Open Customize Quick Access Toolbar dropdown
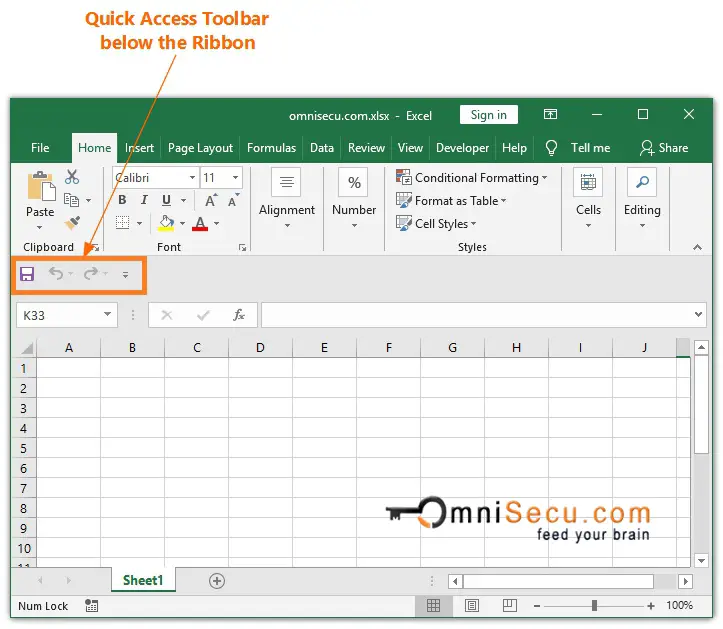The width and height of the screenshot is (723, 629). (x=125, y=275)
